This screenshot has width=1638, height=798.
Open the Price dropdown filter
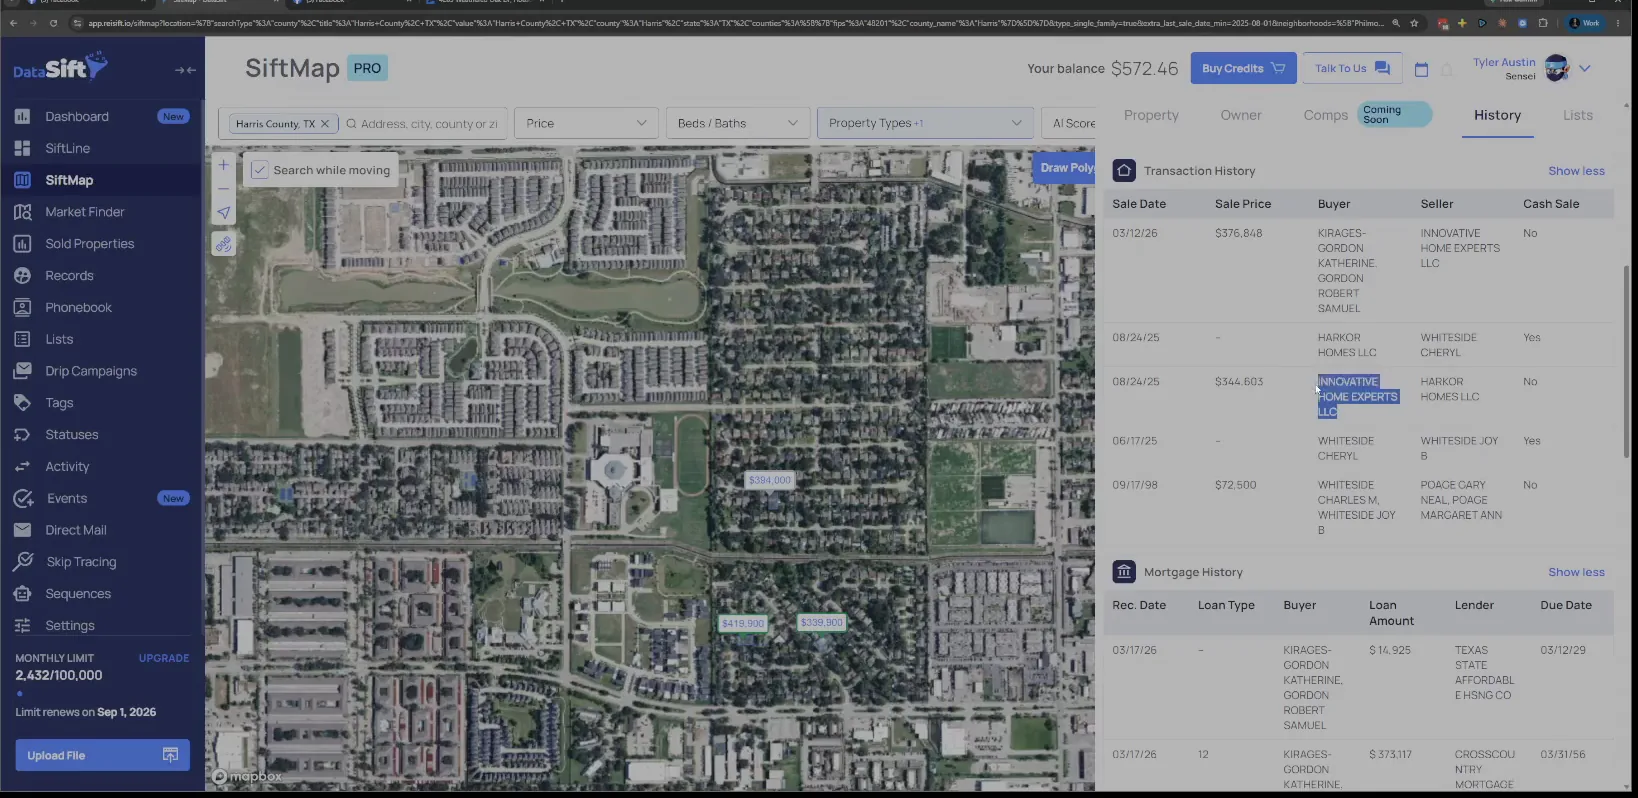click(586, 123)
